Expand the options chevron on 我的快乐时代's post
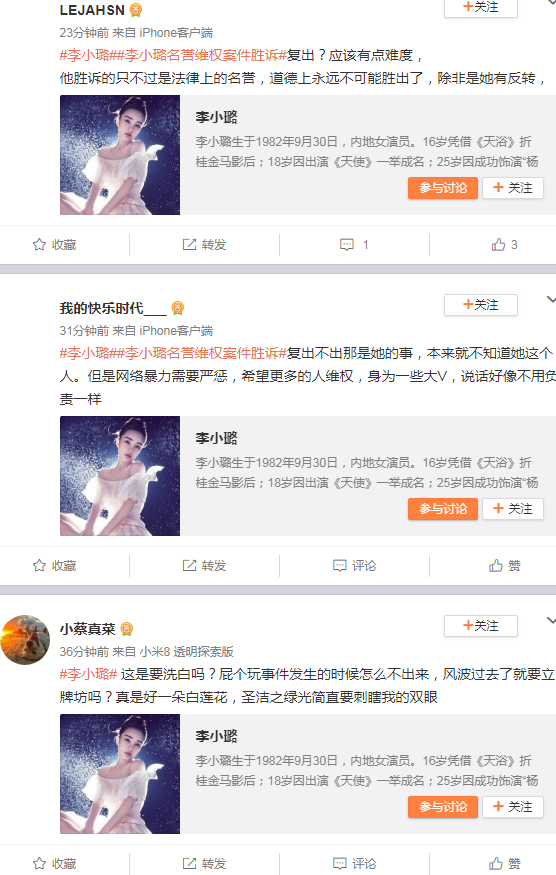 click(x=551, y=300)
